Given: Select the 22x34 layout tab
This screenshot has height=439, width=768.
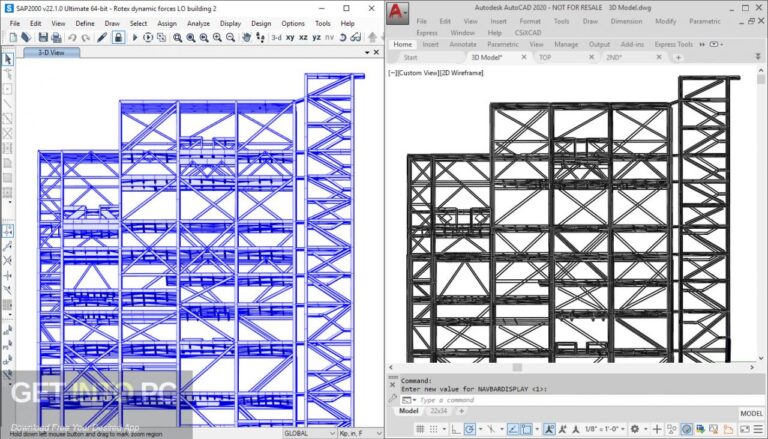Looking at the screenshot, I should tap(438, 411).
